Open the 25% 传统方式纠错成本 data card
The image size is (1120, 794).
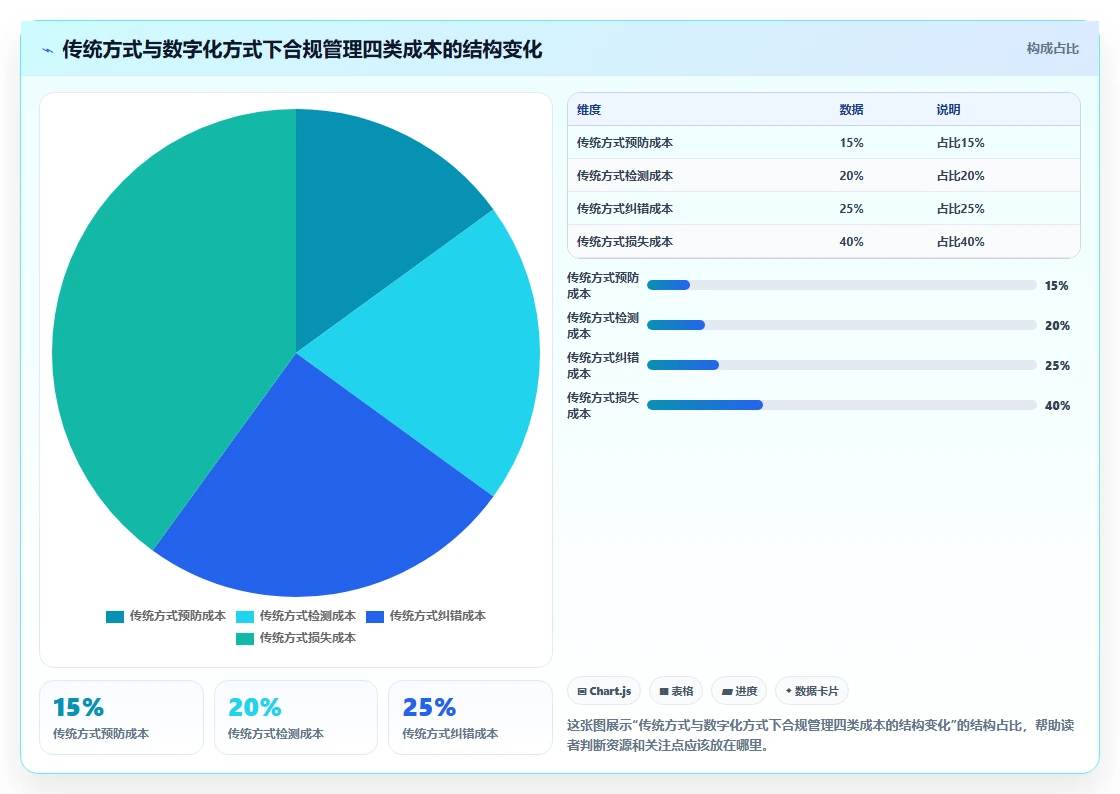[470, 718]
